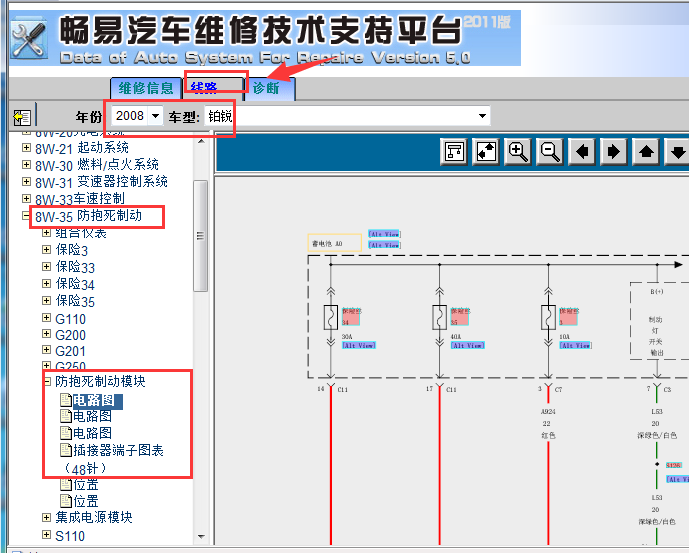689x553 pixels.
Task: Select the 防抱死制动模块 label
Action: point(100,381)
